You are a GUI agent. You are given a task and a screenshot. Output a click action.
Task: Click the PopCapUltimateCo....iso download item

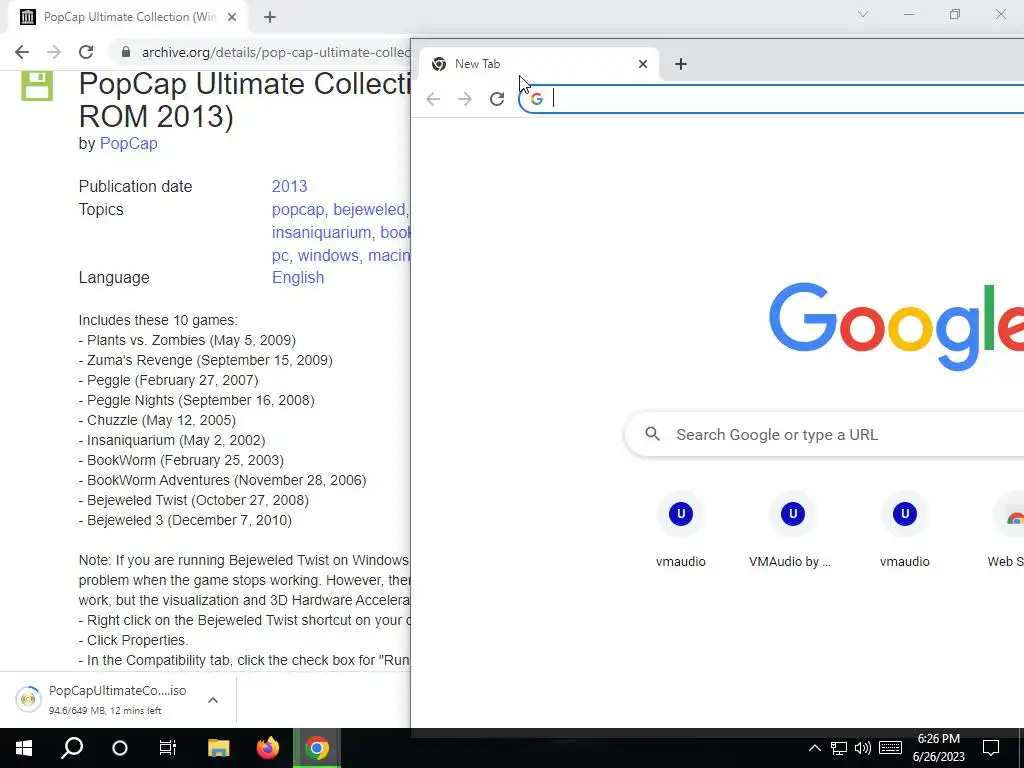click(x=118, y=699)
